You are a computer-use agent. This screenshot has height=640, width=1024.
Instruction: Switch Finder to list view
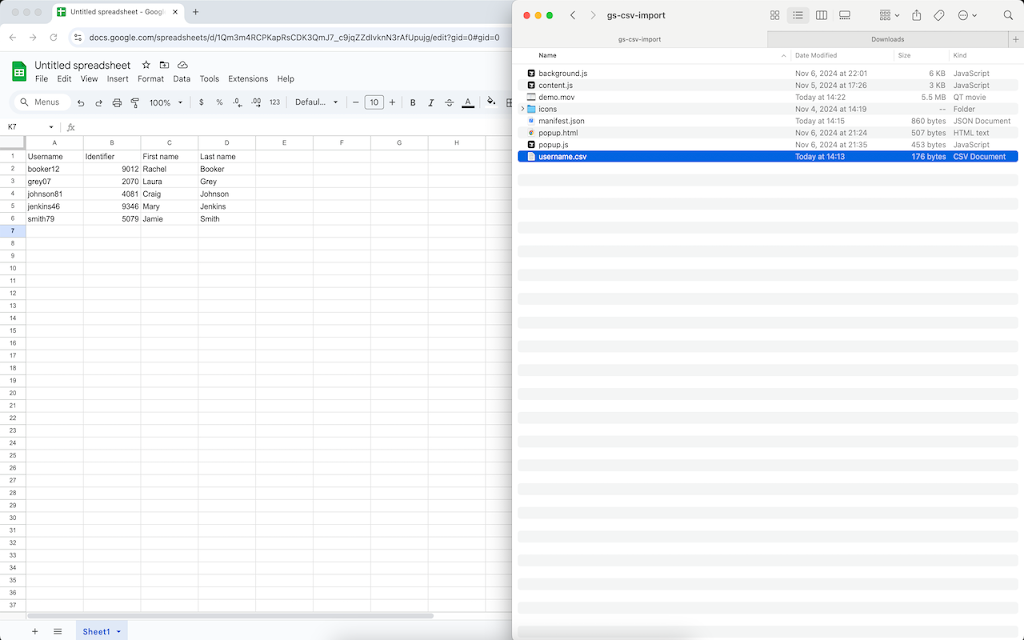(798, 15)
